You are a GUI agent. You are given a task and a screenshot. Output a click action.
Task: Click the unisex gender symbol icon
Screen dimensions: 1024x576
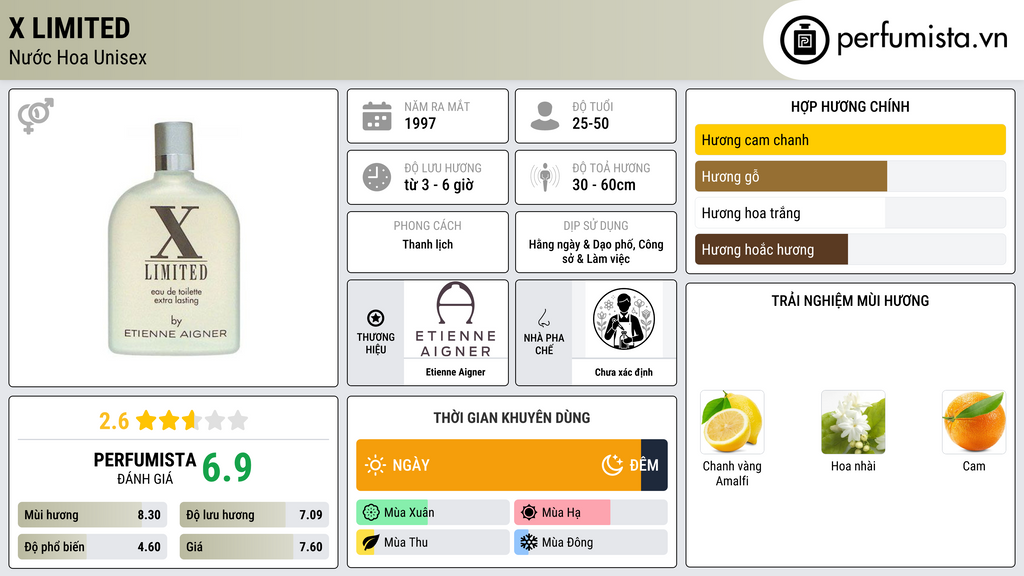pyautogui.click(x=36, y=116)
